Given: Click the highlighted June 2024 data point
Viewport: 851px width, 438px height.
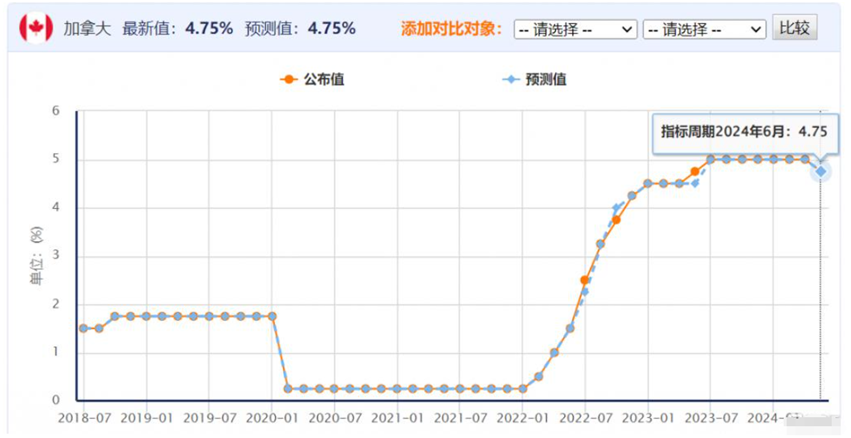Looking at the screenshot, I should pyautogui.click(x=821, y=171).
